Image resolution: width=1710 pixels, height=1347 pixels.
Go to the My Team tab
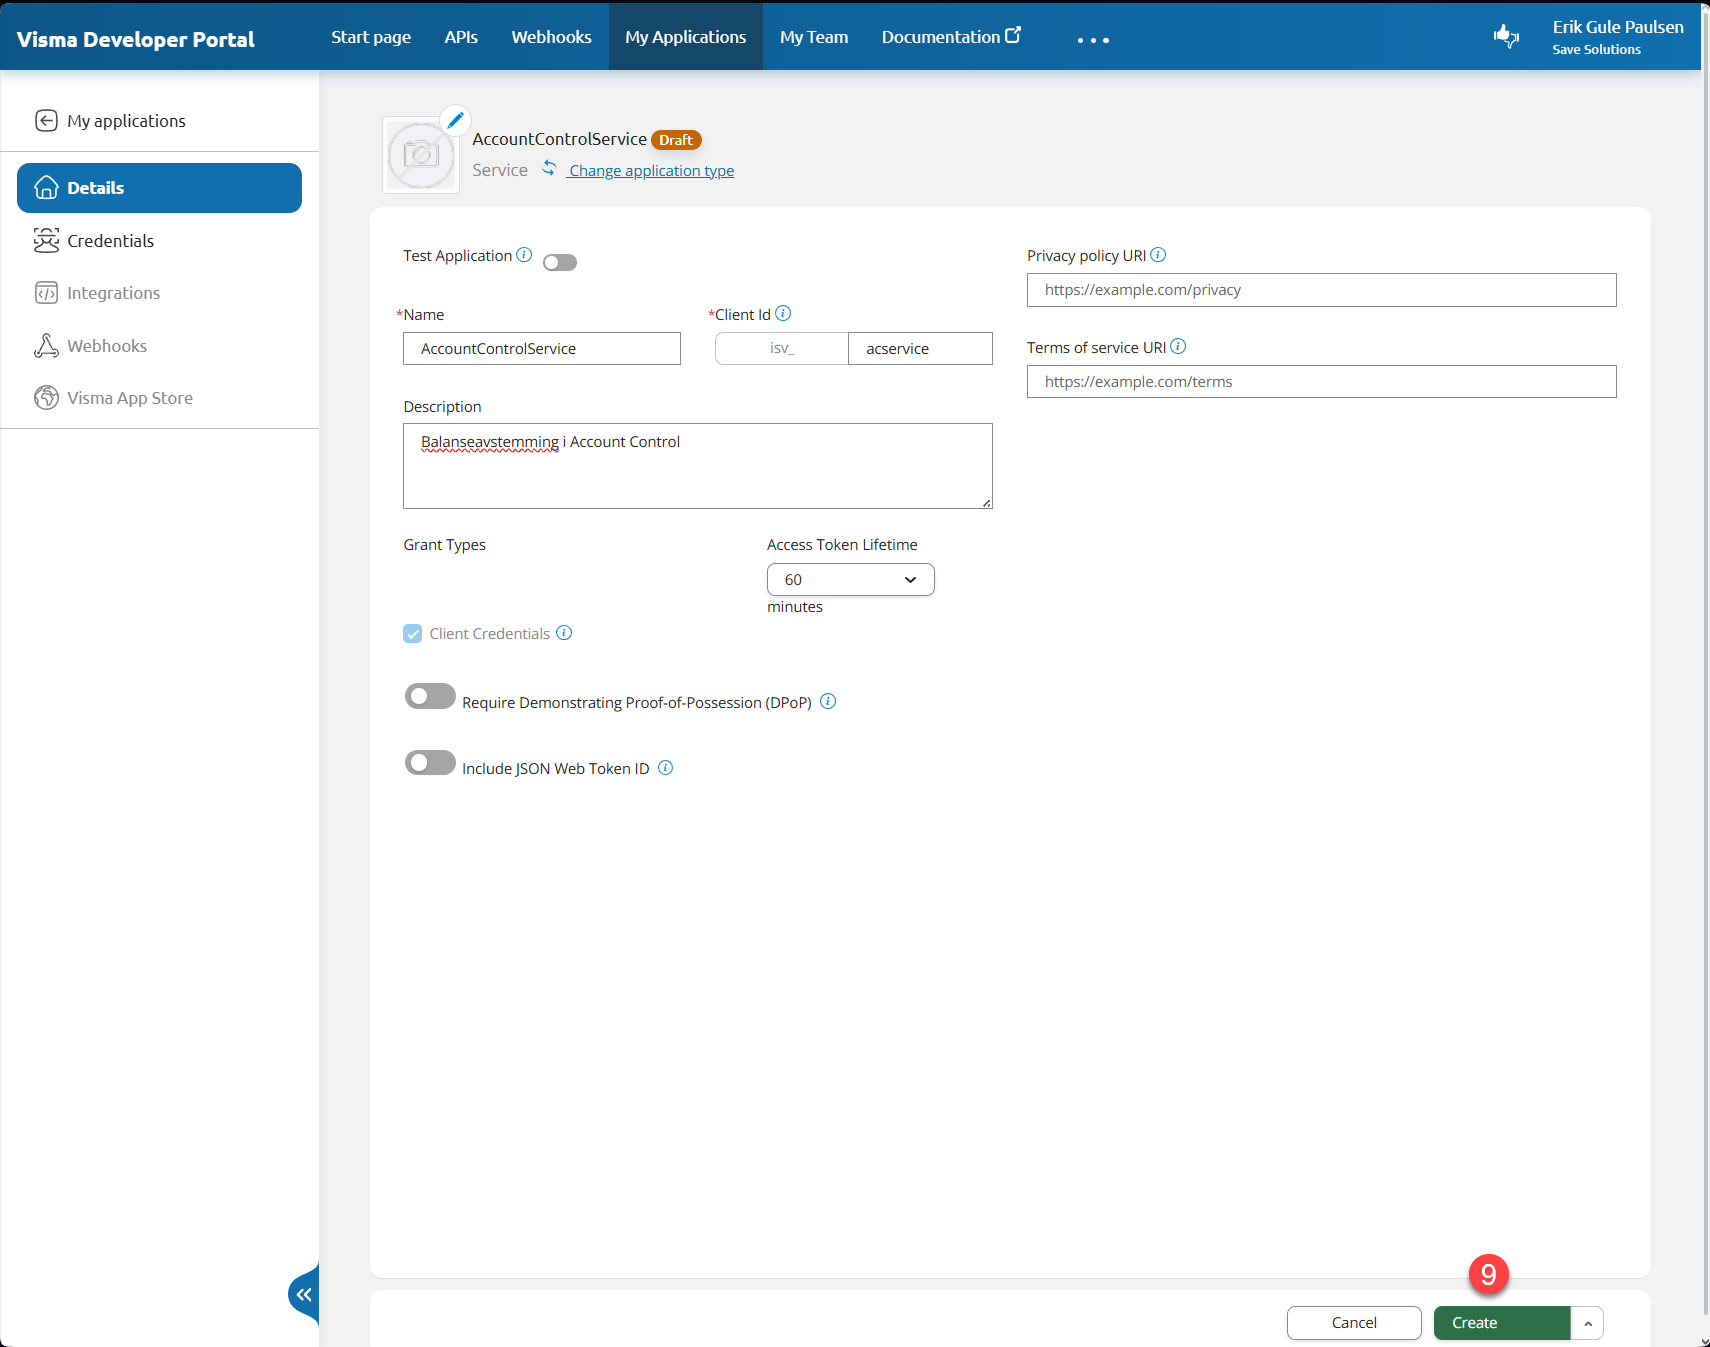pos(814,37)
